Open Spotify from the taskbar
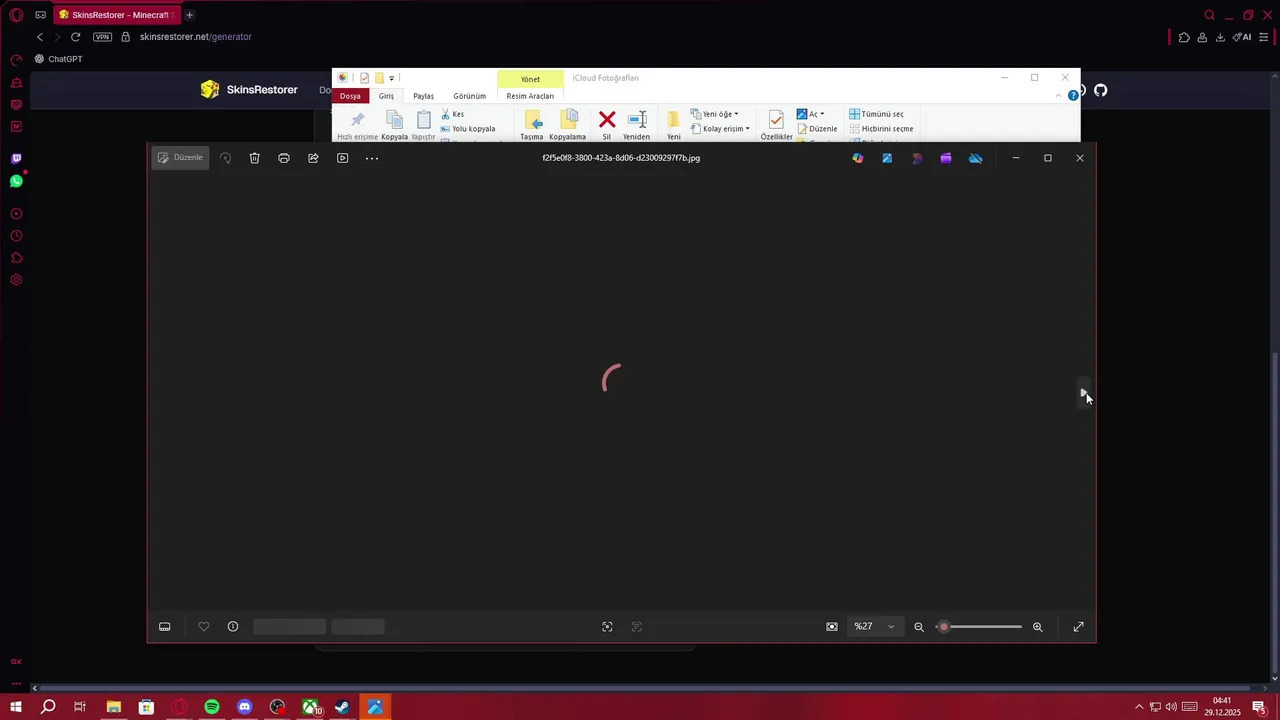 point(212,707)
